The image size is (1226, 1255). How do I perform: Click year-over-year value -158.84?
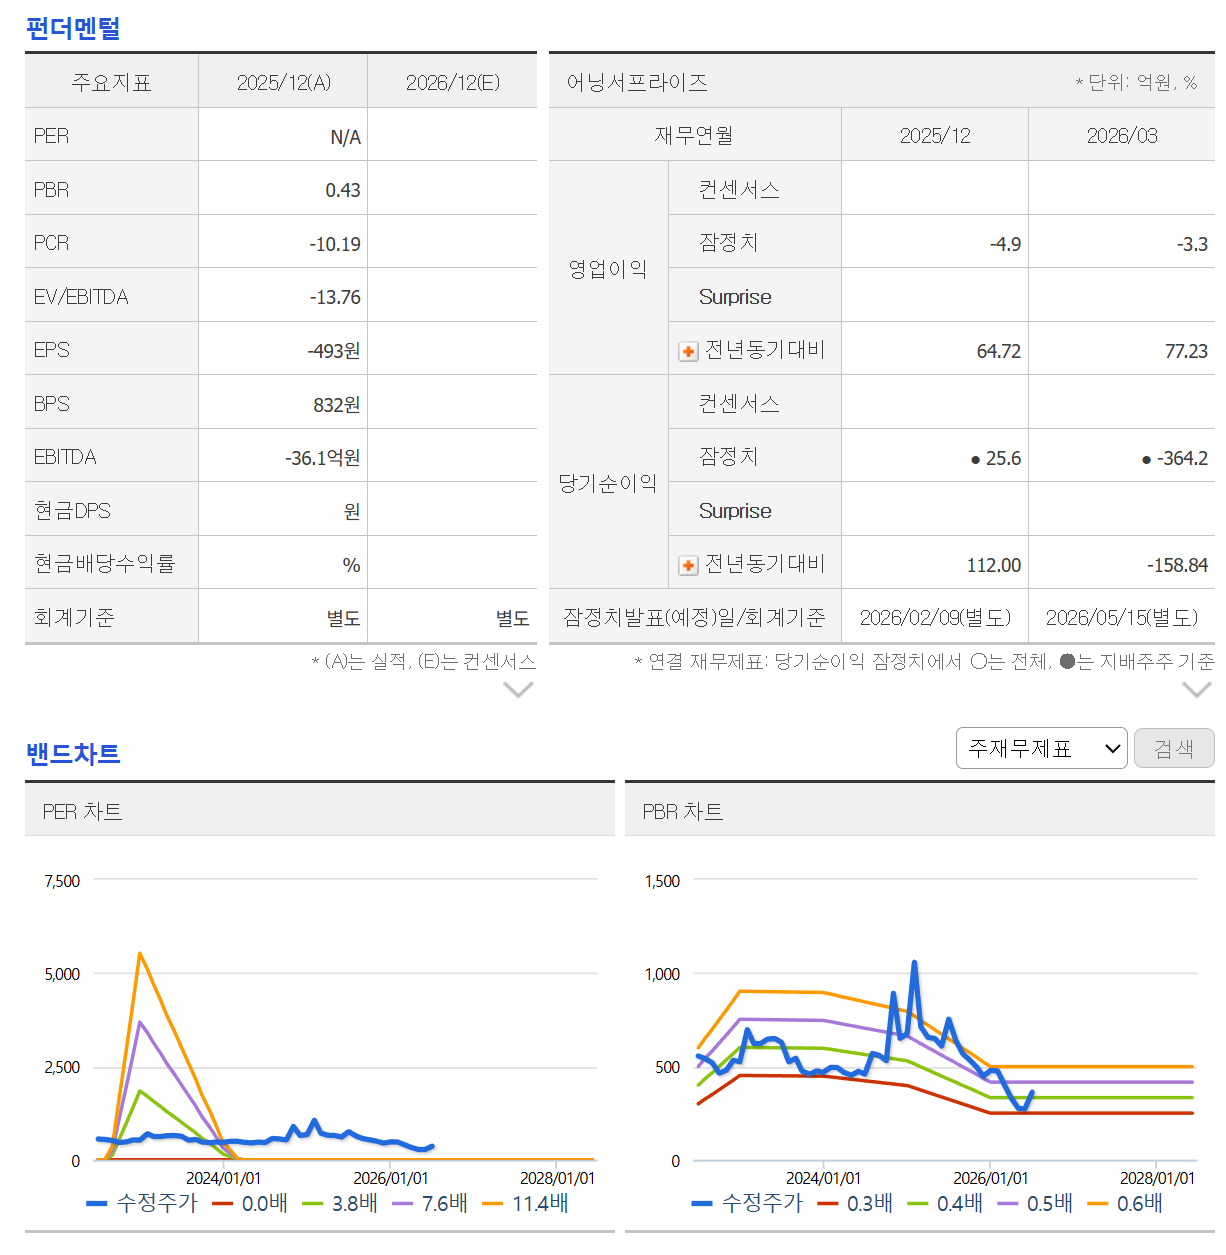click(x=1177, y=565)
